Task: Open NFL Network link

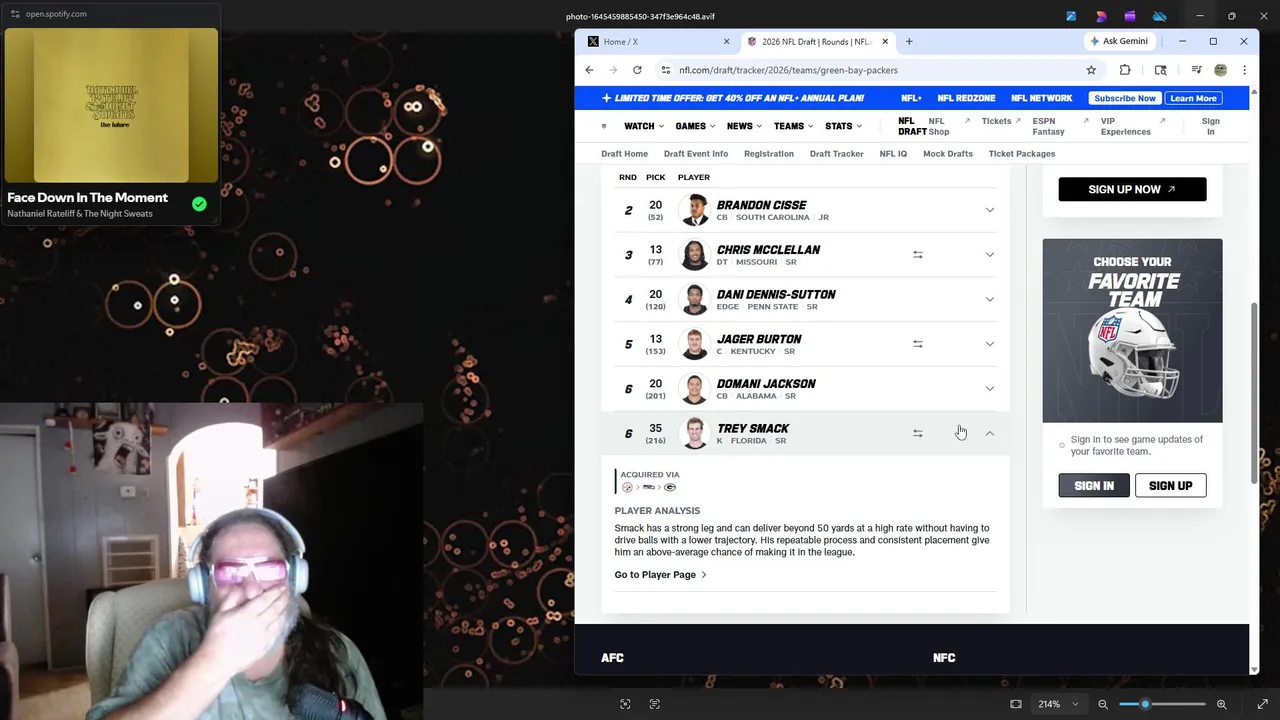Action: 1041,98
